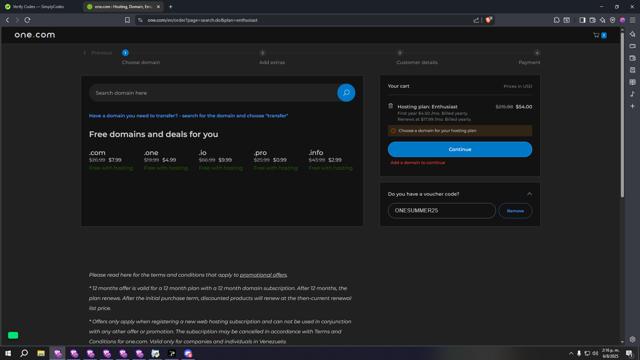Click the green chat widget button
640x360 pixels.
13,335
